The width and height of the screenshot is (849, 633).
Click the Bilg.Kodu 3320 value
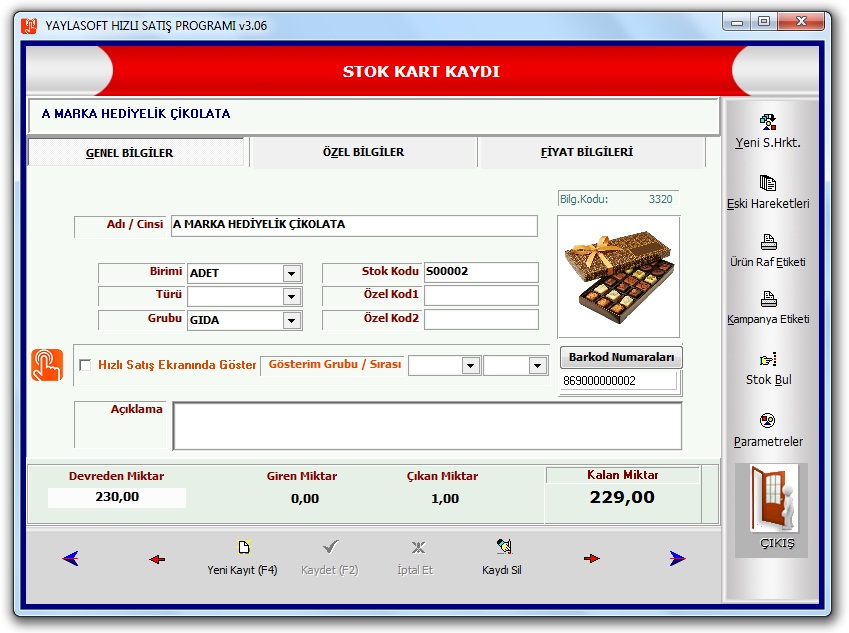pyautogui.click(x=661, y=199)
